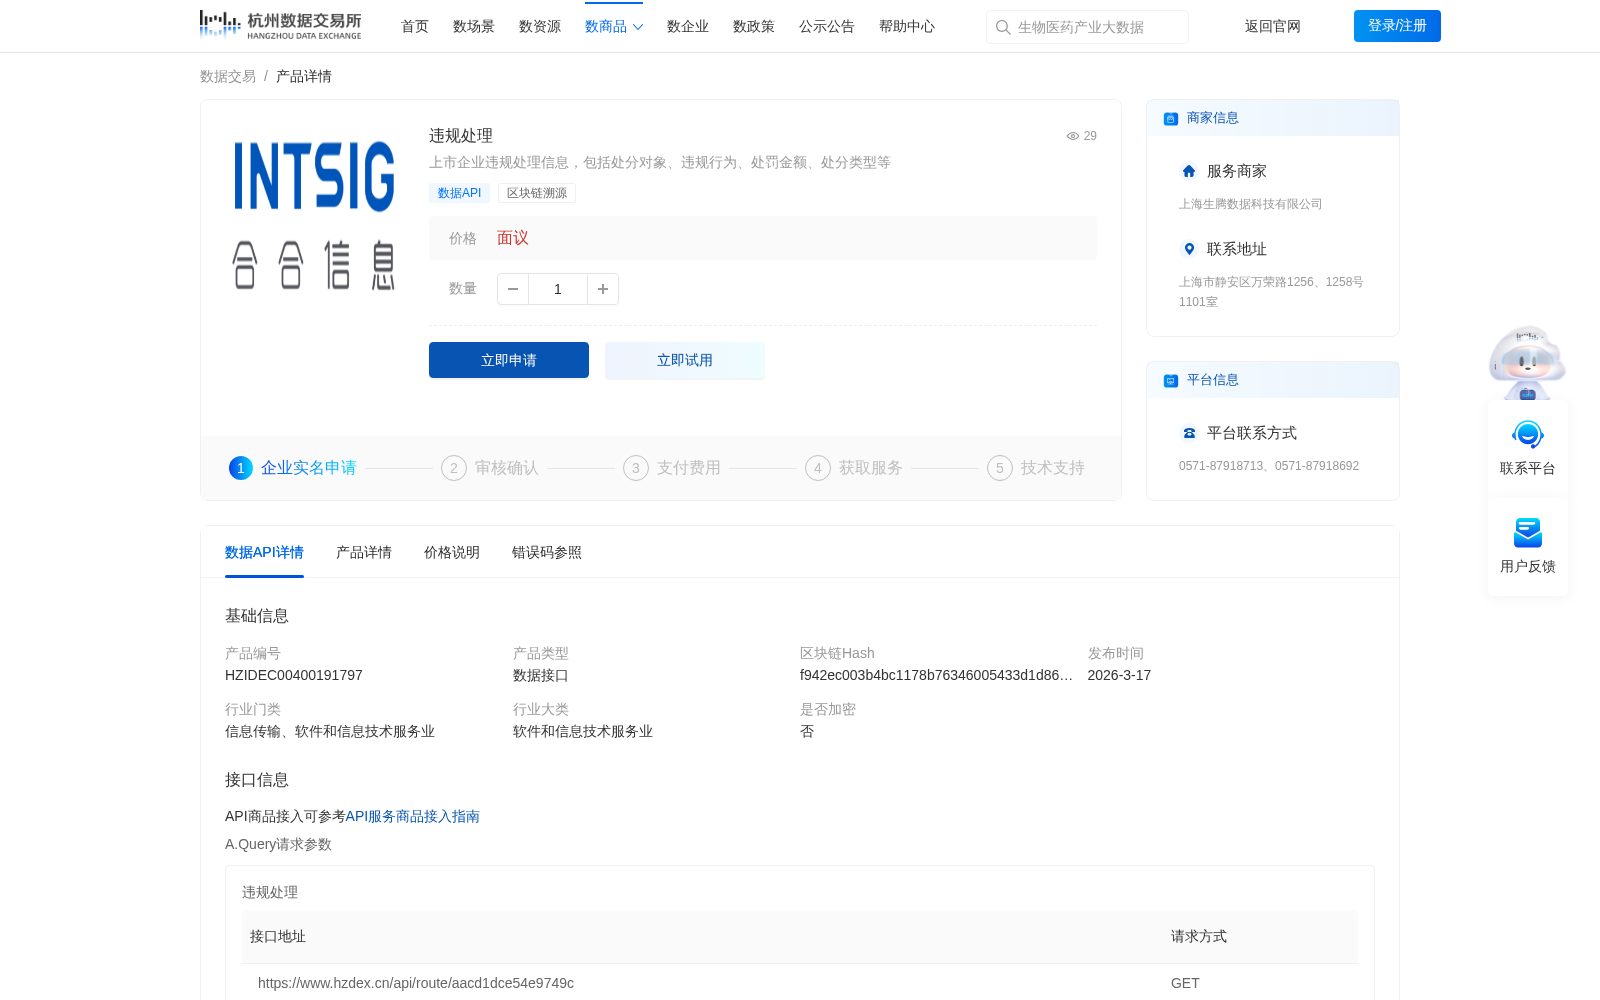Click the 平台信息 header icon
Viewport: 1600px width, 1000px height.
[1171, 380]
